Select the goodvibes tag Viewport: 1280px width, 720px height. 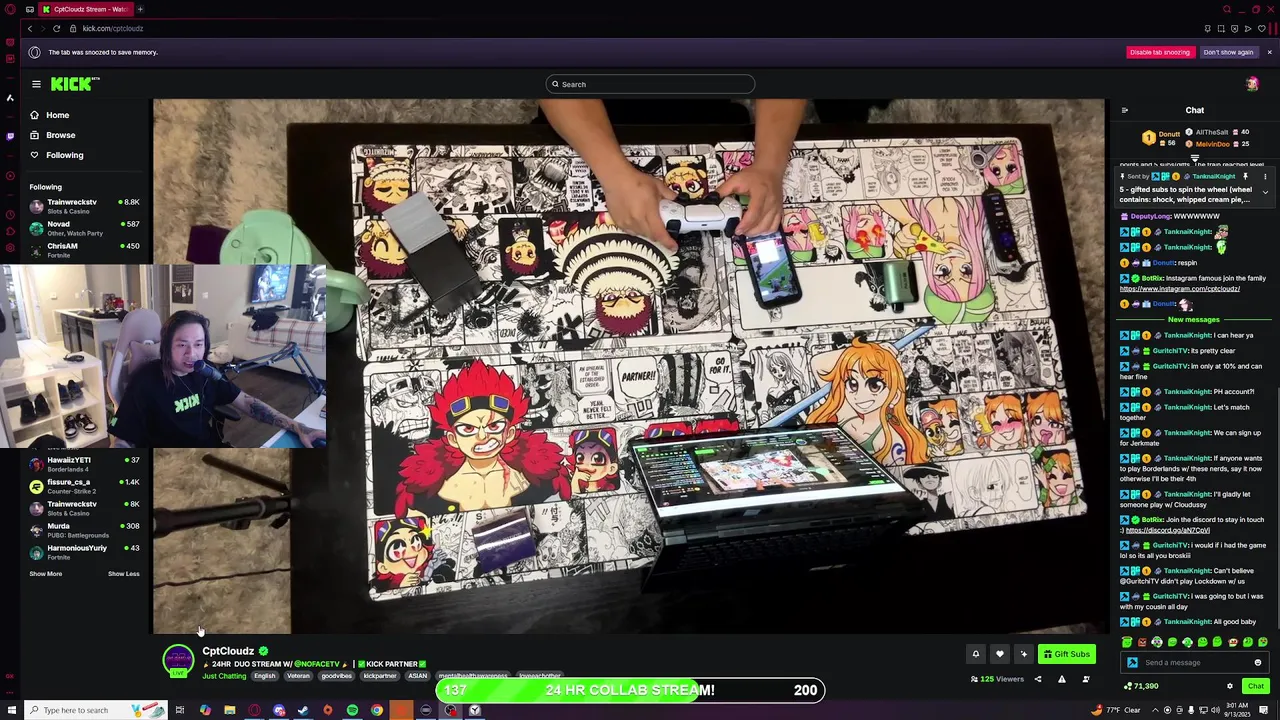pyautogui.click(x=336, y=677)
